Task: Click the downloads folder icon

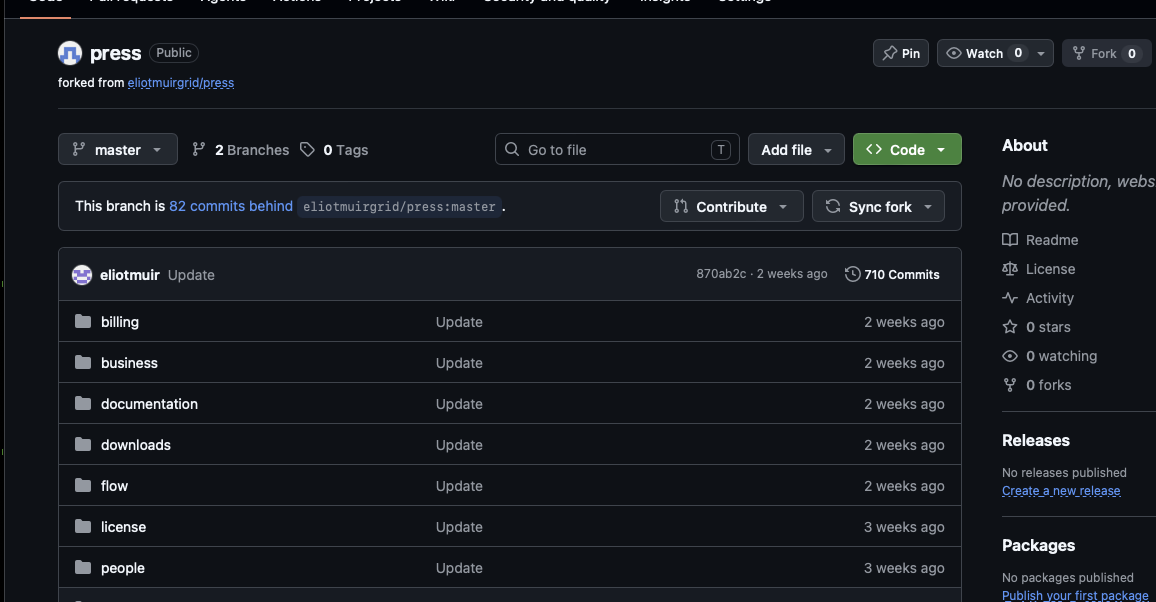Action: pos(83,444)
